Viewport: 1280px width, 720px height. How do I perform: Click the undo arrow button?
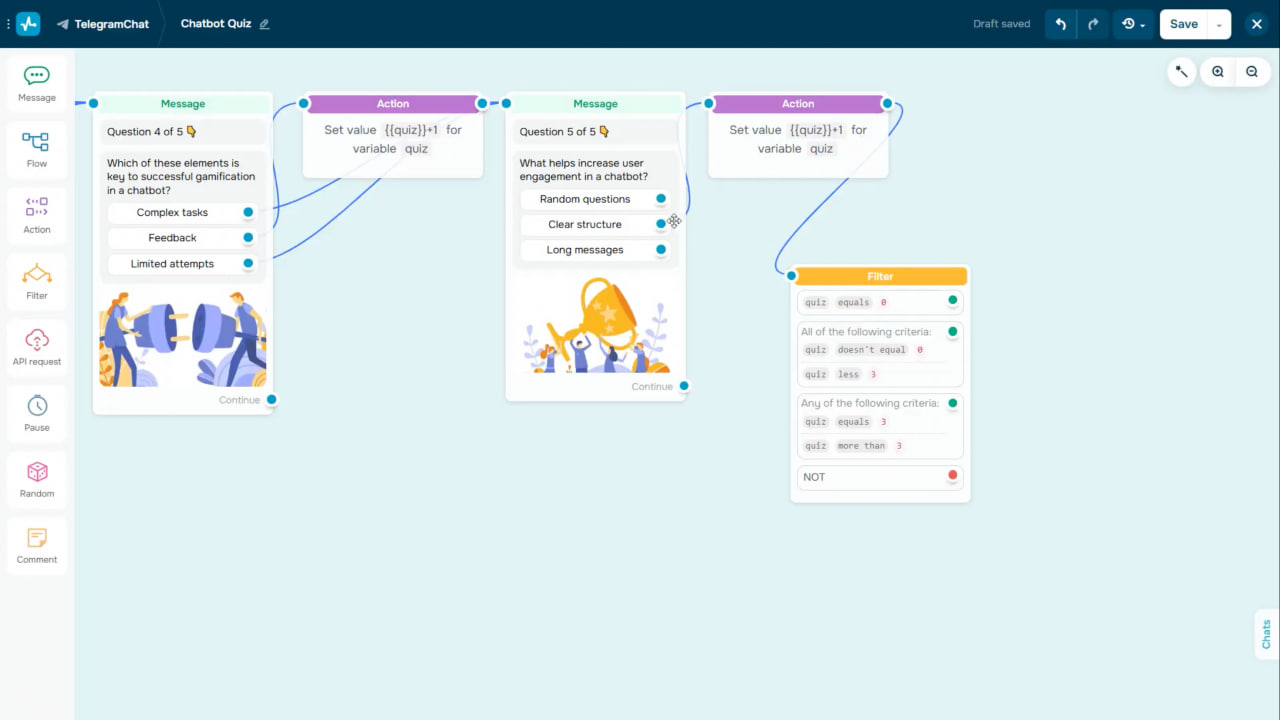point(1061,24)
